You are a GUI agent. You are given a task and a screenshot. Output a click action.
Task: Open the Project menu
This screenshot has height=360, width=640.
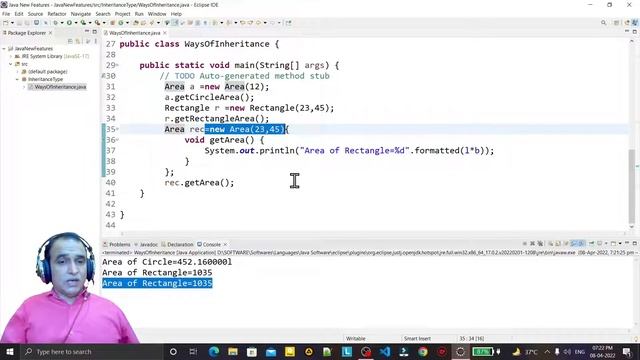coord(122,14)
